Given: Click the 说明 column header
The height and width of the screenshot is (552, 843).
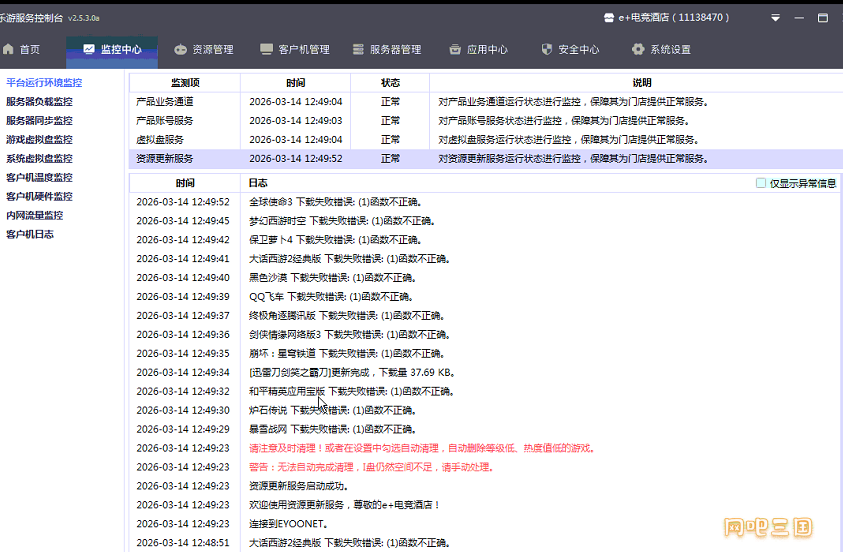Looking at the screenshot, I should (641, 83).
